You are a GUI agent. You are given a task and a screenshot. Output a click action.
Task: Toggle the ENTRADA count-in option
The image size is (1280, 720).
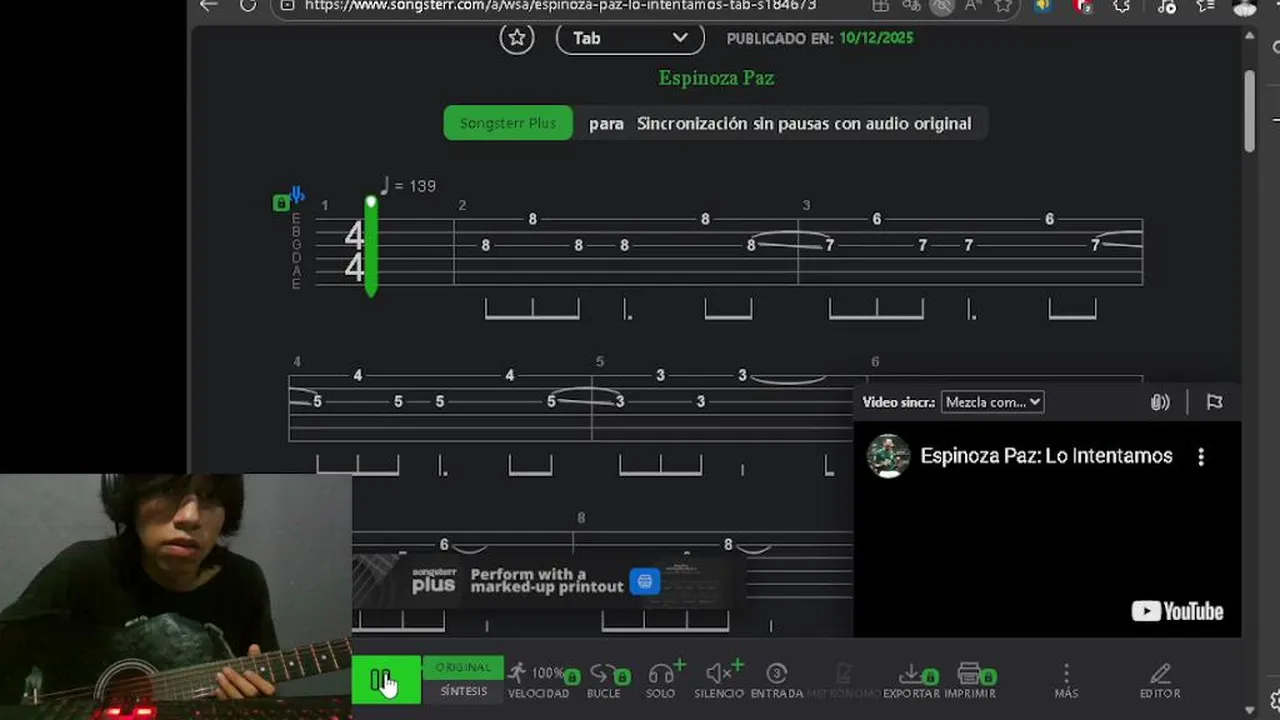(x=777, y=681)
